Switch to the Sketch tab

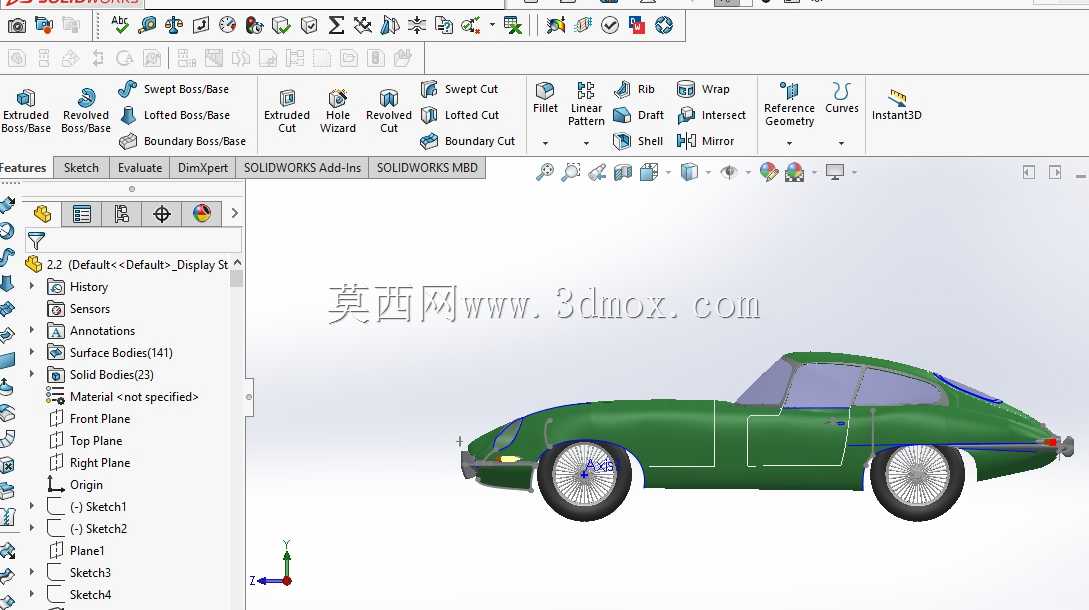[x=81, y=167]
